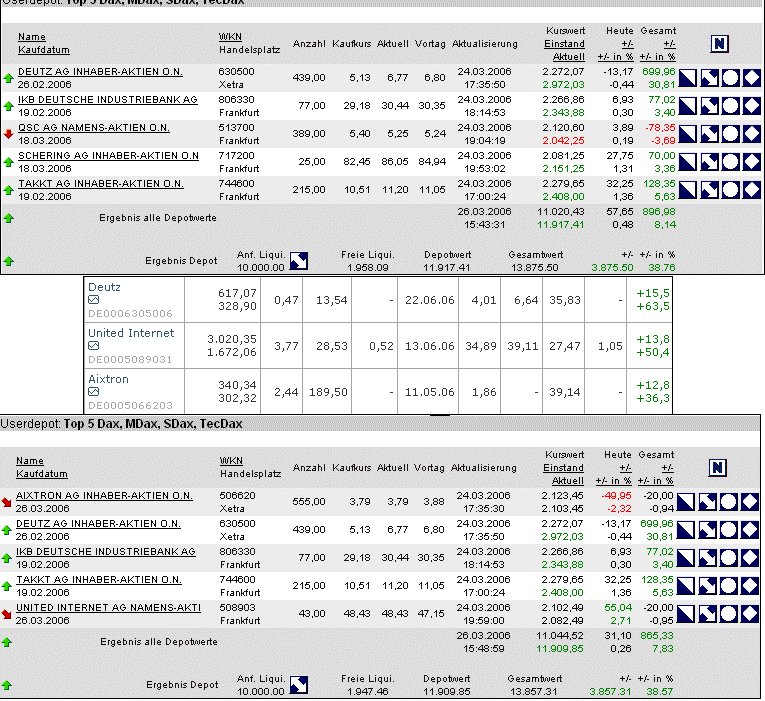Click the circle icon in the AIXTRON AG row
The width and height of the screenshot is (765, 701).
coord(728,502)
